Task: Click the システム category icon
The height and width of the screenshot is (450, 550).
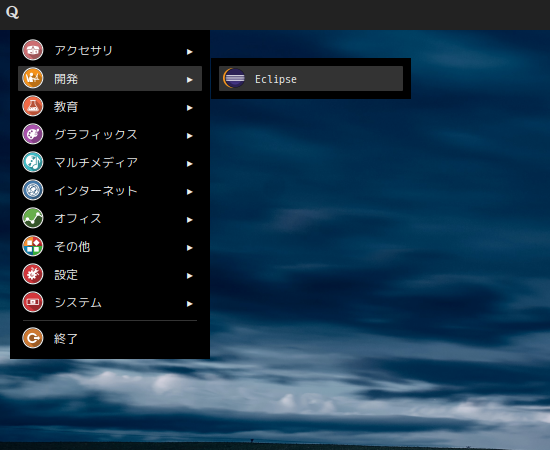Action: [33, 303]
